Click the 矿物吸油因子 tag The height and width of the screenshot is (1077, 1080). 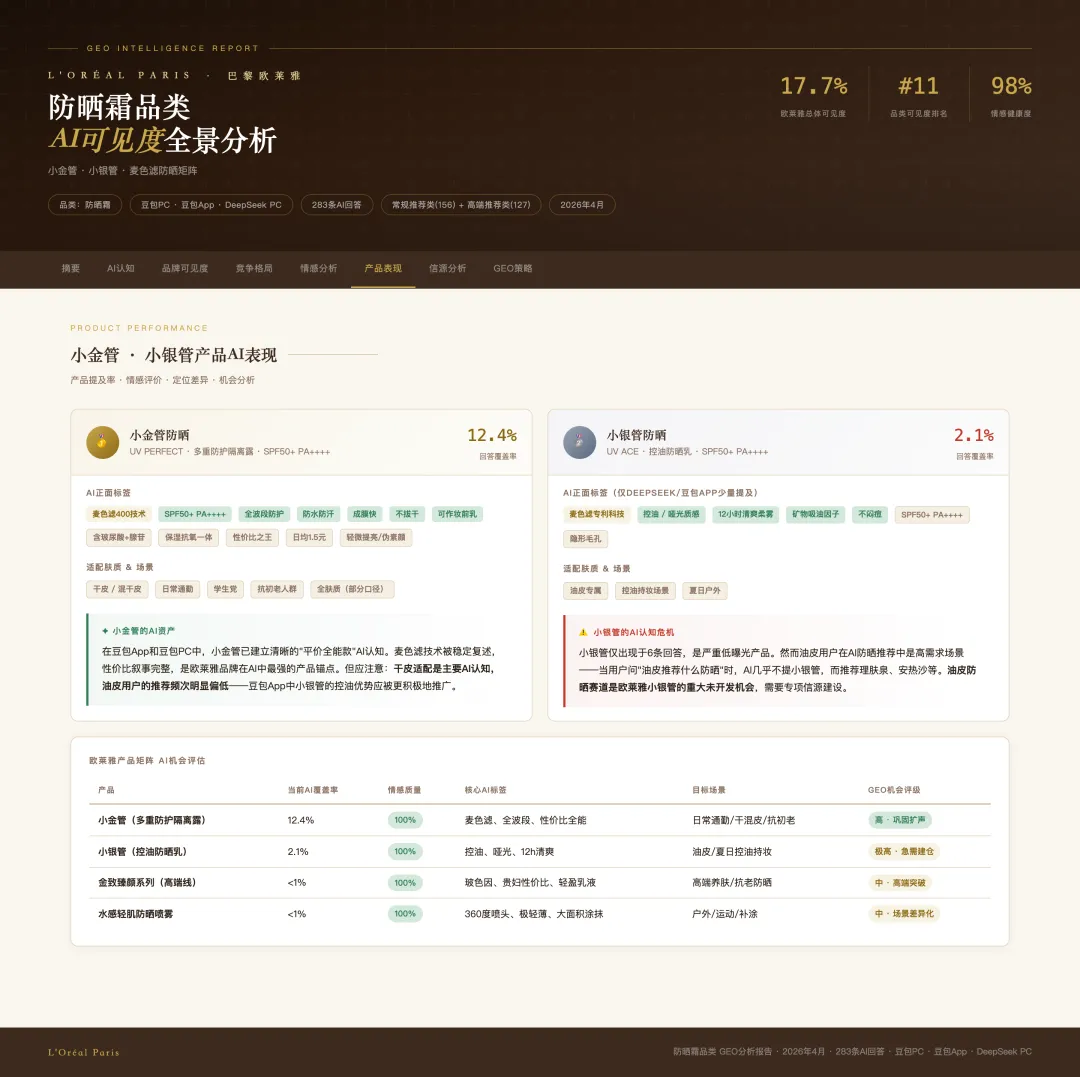[x=816, y=514]
